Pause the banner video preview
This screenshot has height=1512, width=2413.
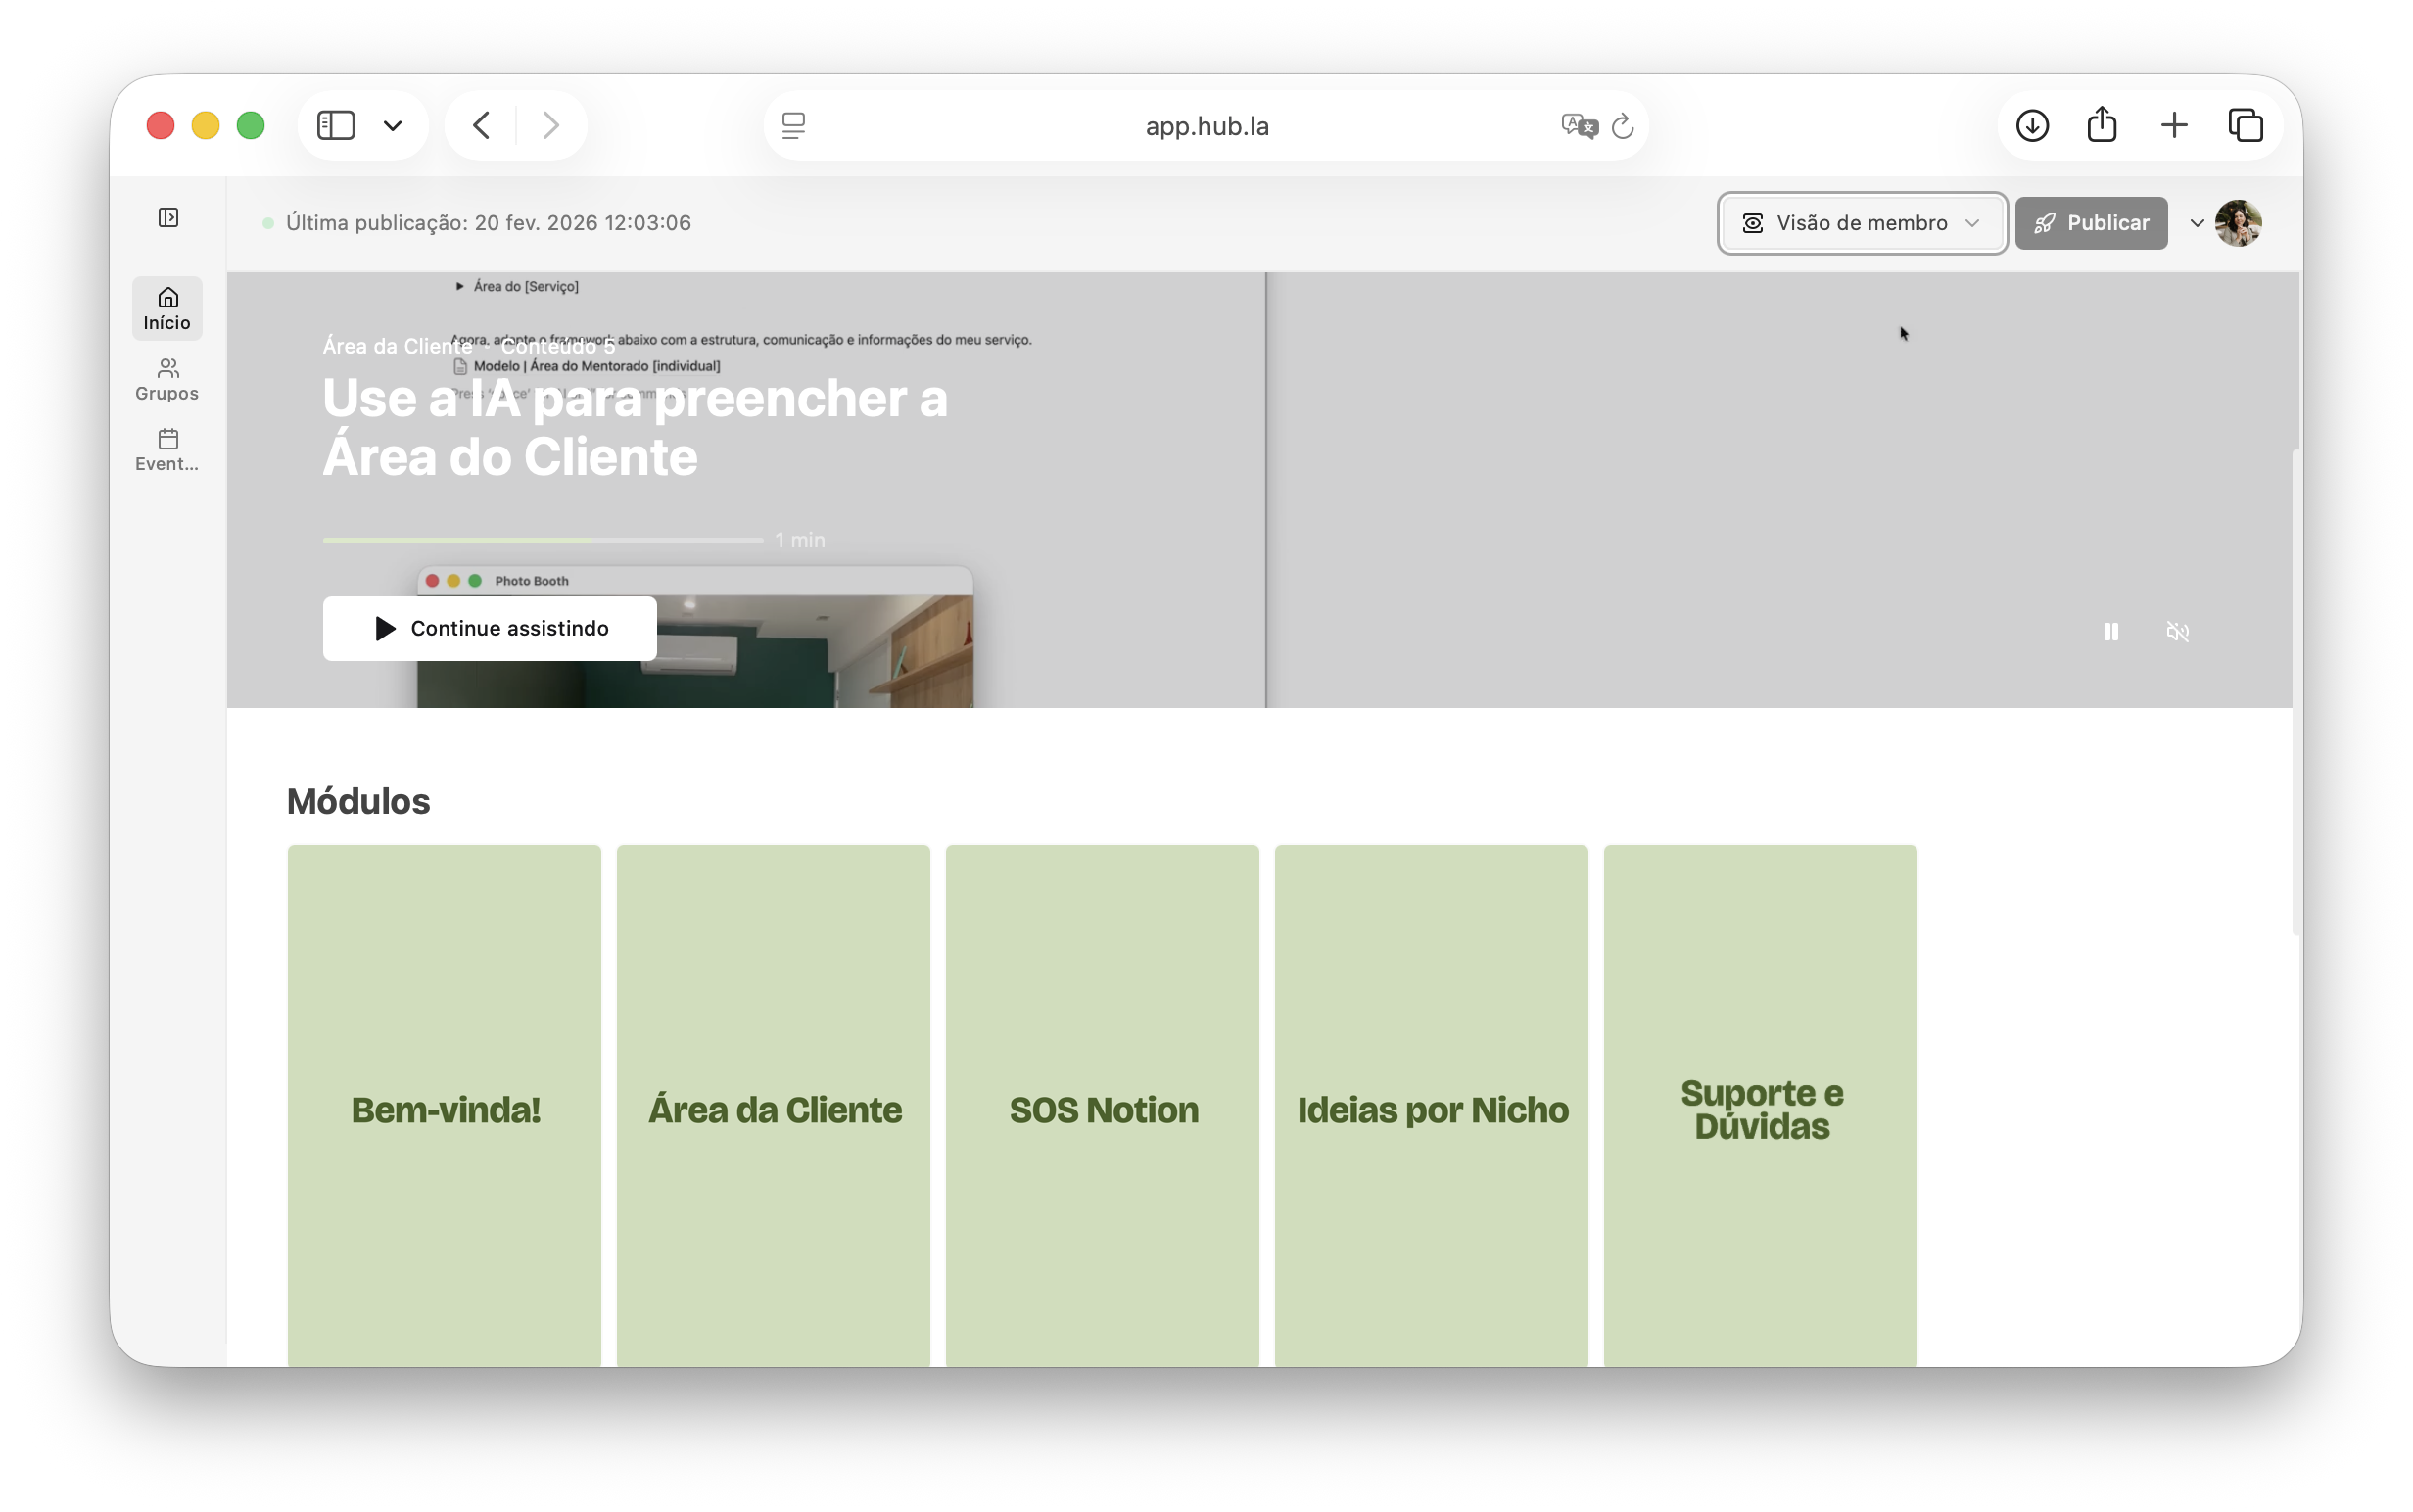[2111, 632]
